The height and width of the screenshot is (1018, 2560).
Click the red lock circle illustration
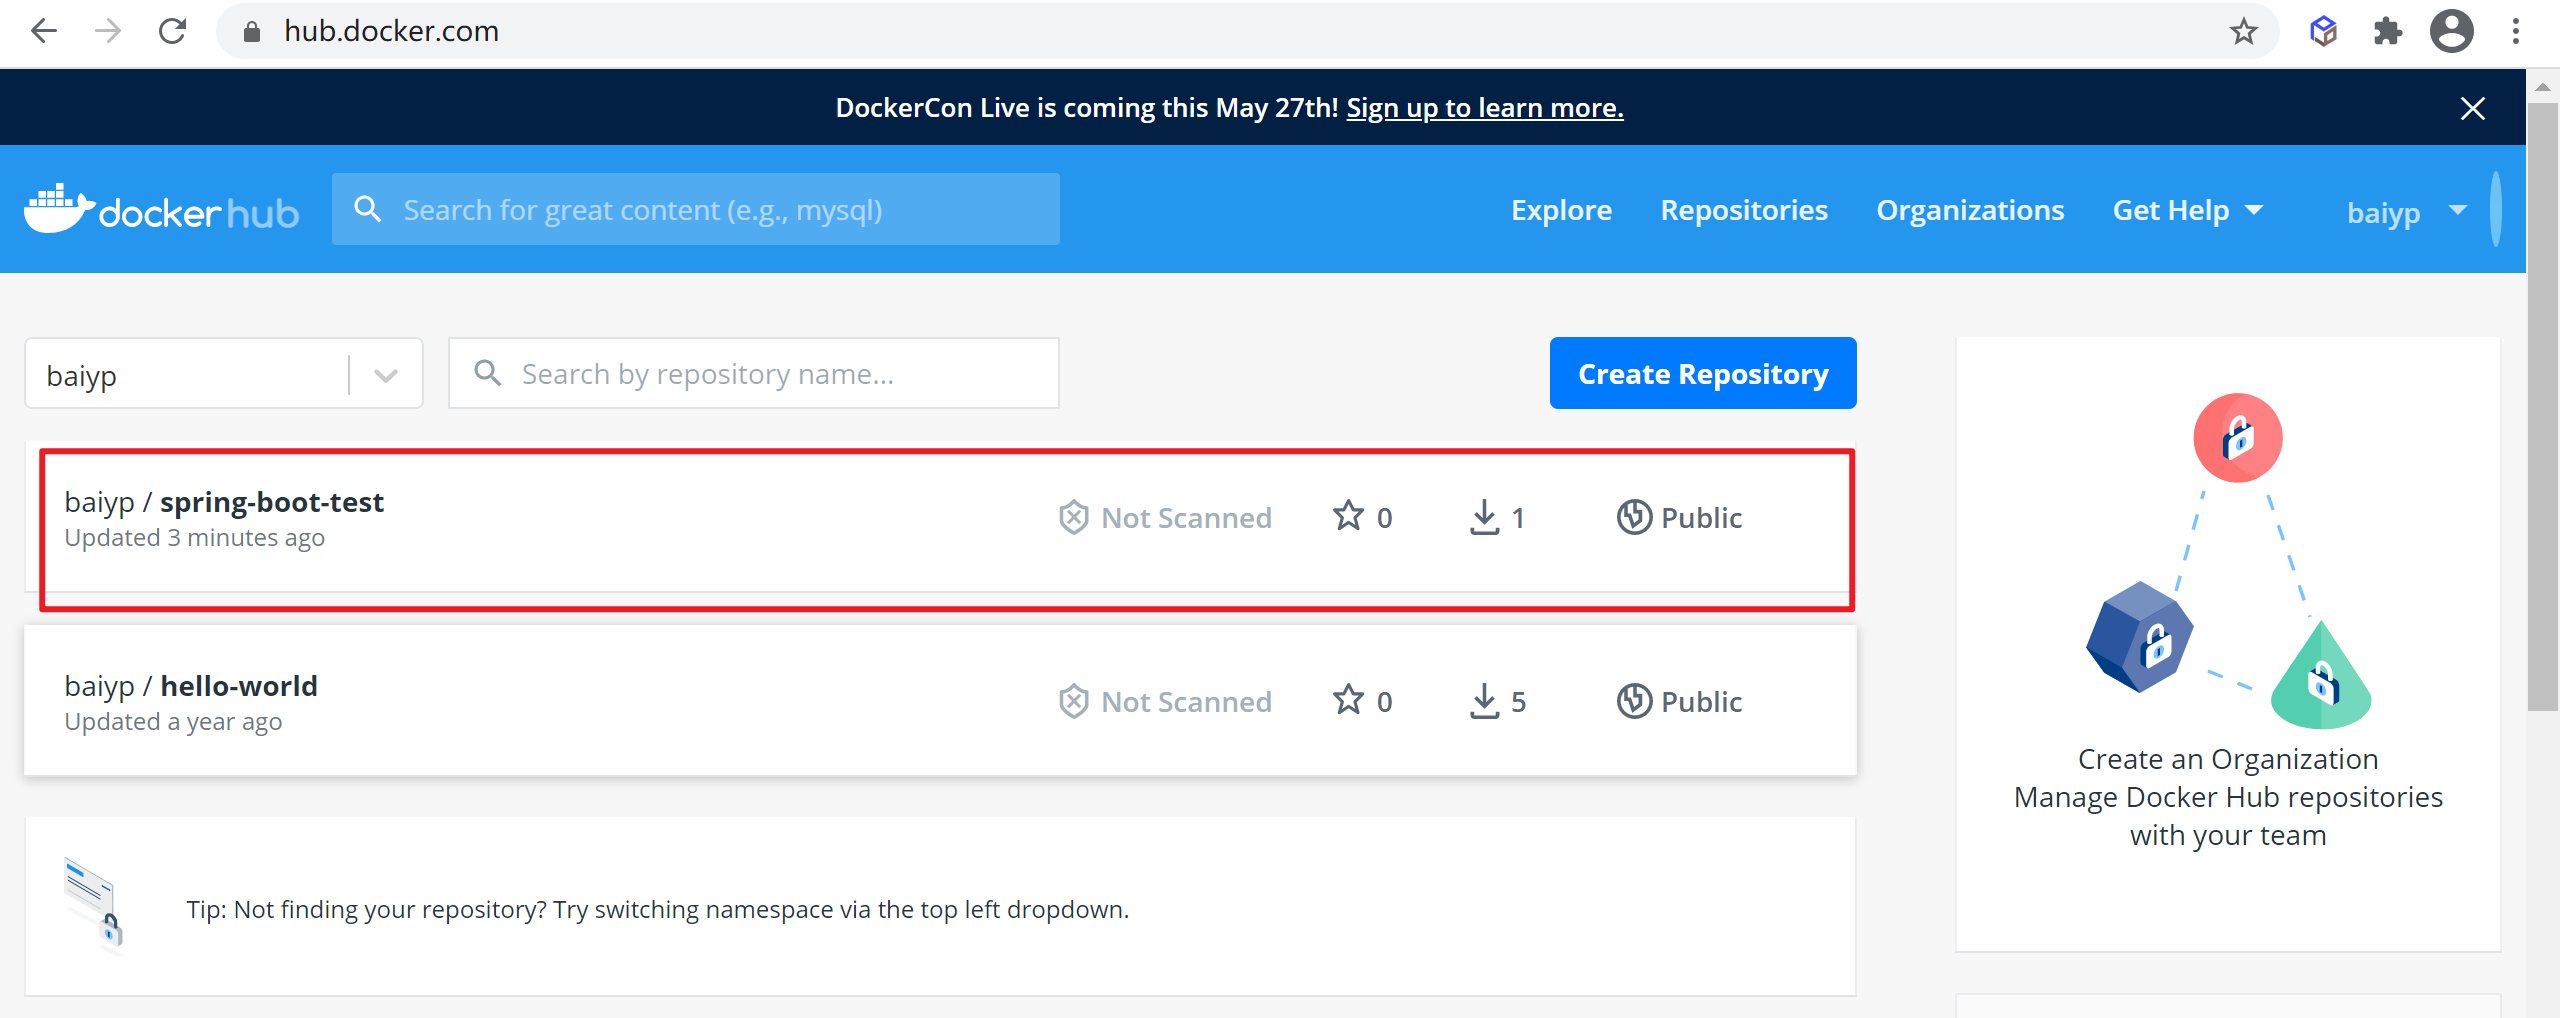[2238, 438]
